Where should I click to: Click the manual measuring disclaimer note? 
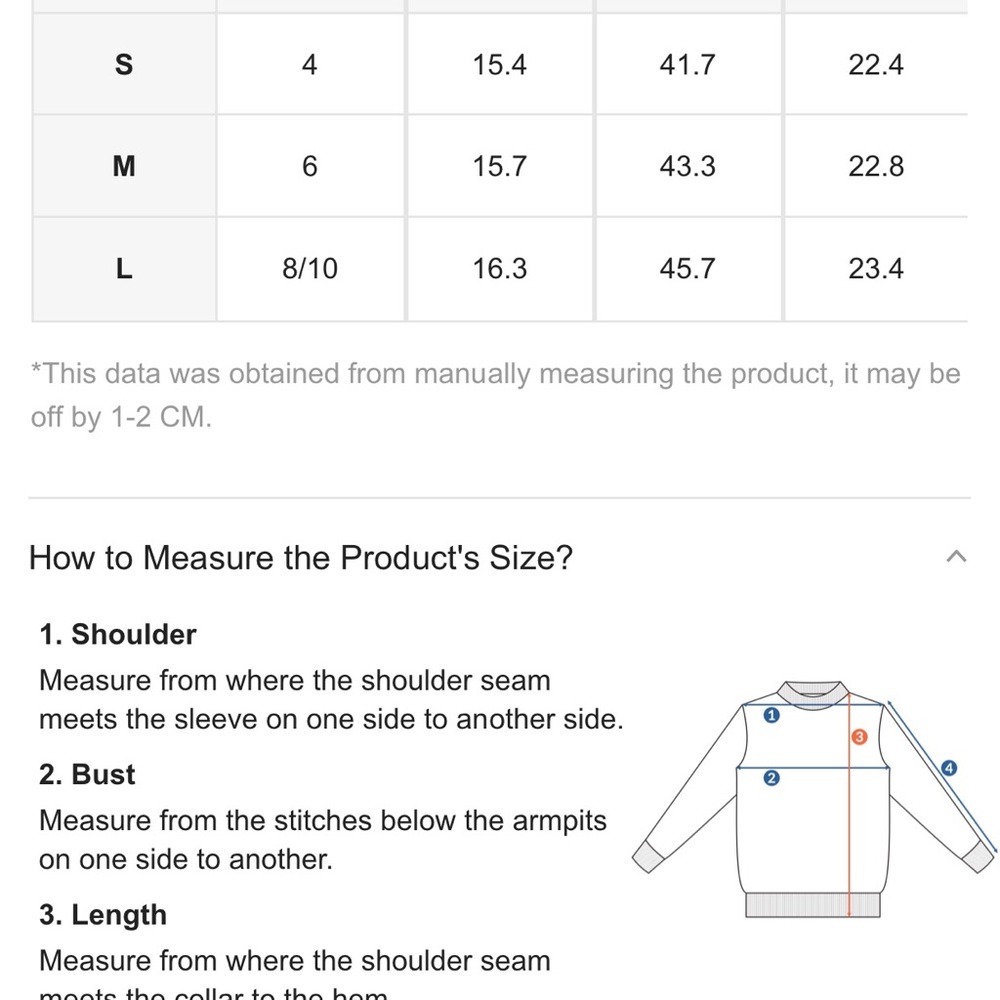click(496, 395)
